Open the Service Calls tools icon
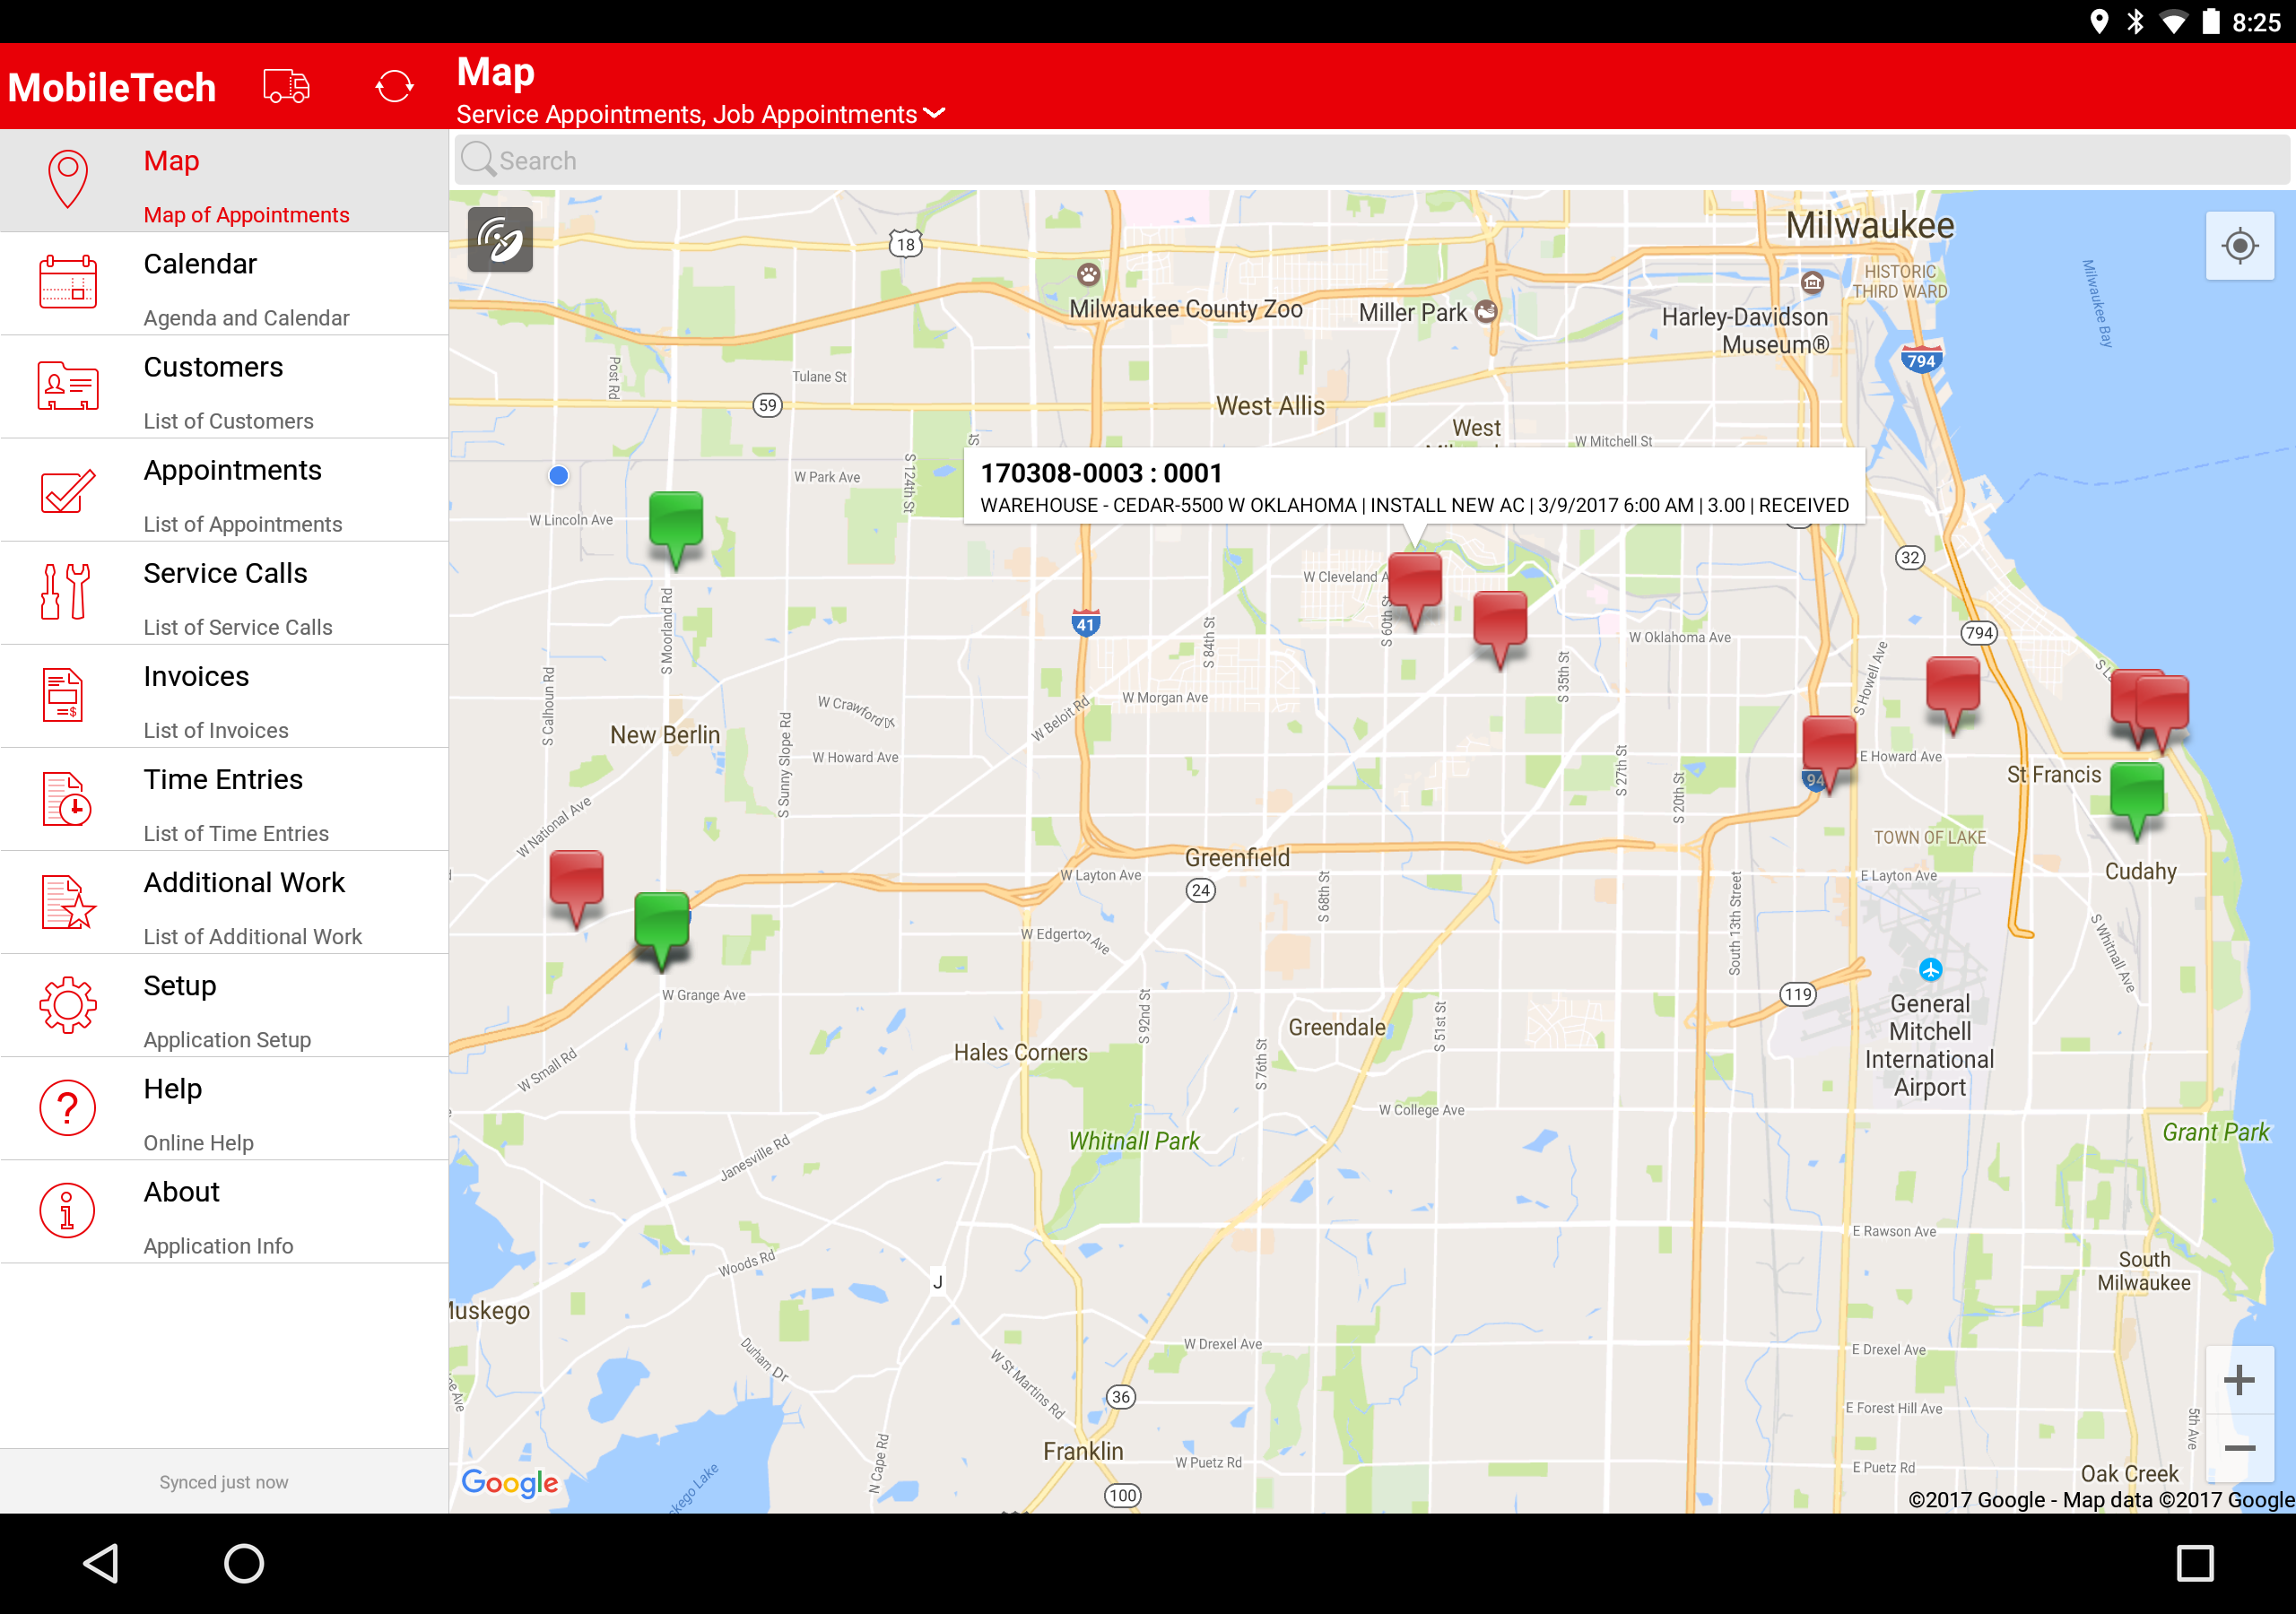 (x=66, y=592)
